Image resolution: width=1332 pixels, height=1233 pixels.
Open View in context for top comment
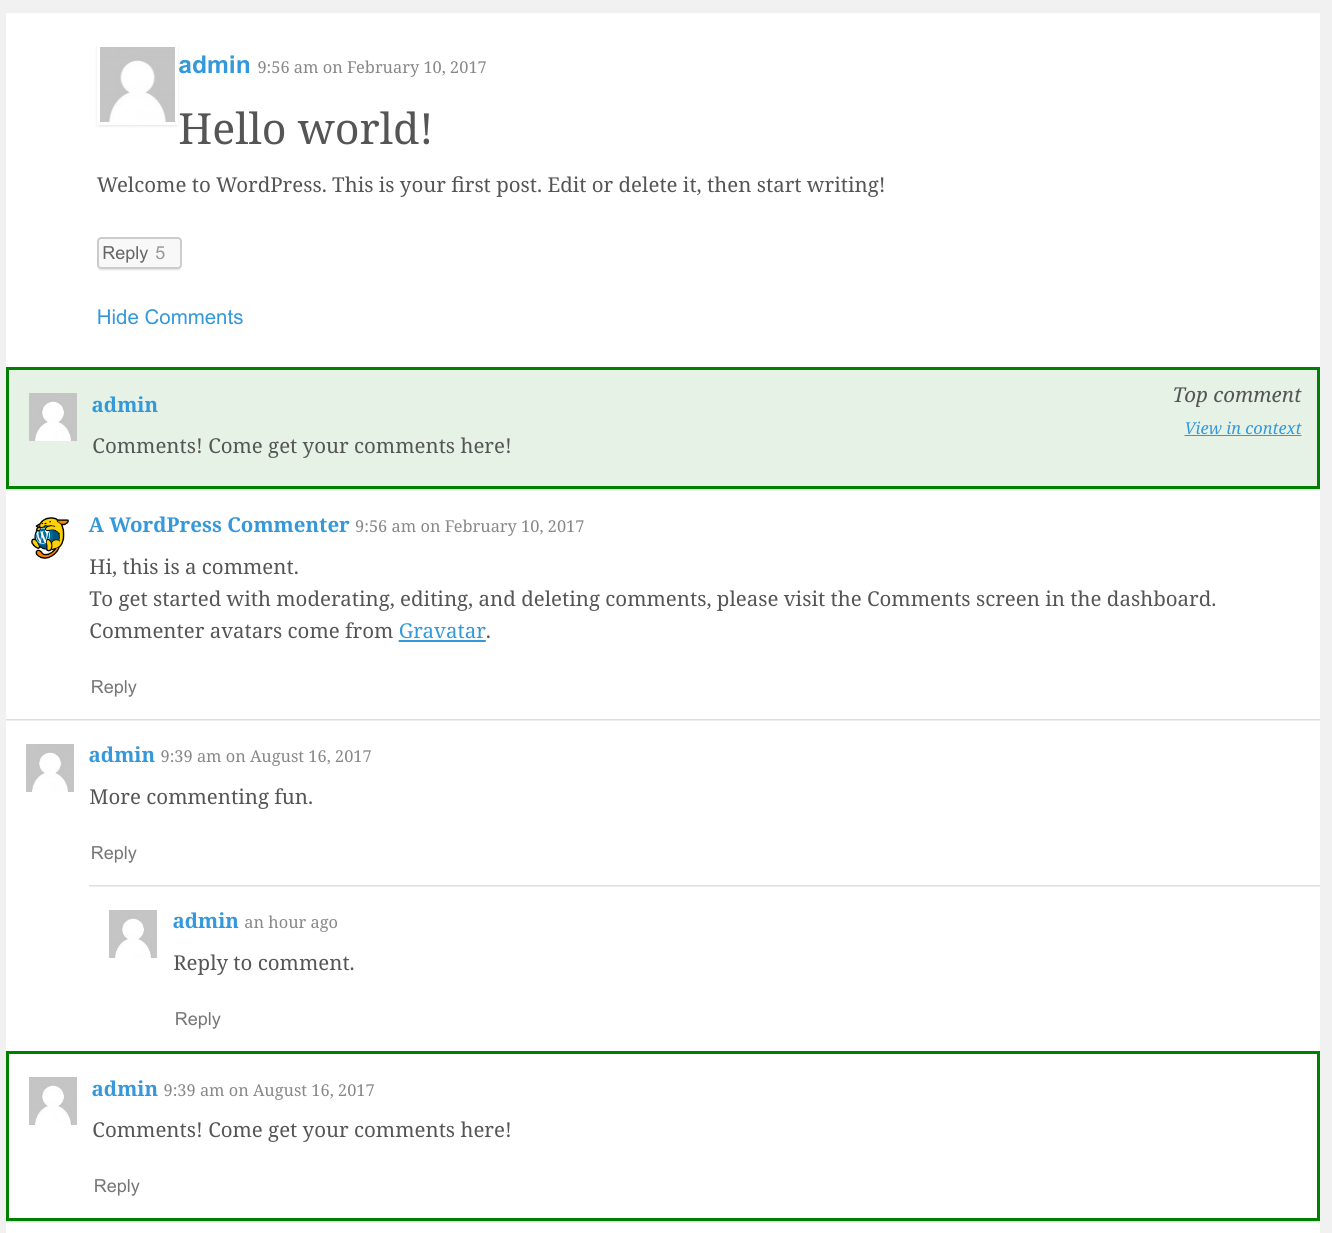tap(1242, 428)
